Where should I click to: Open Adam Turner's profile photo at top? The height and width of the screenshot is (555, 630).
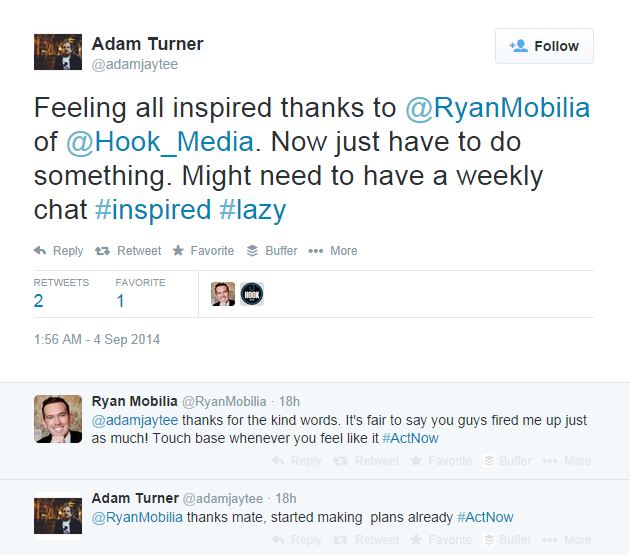(x=57, y=51)
